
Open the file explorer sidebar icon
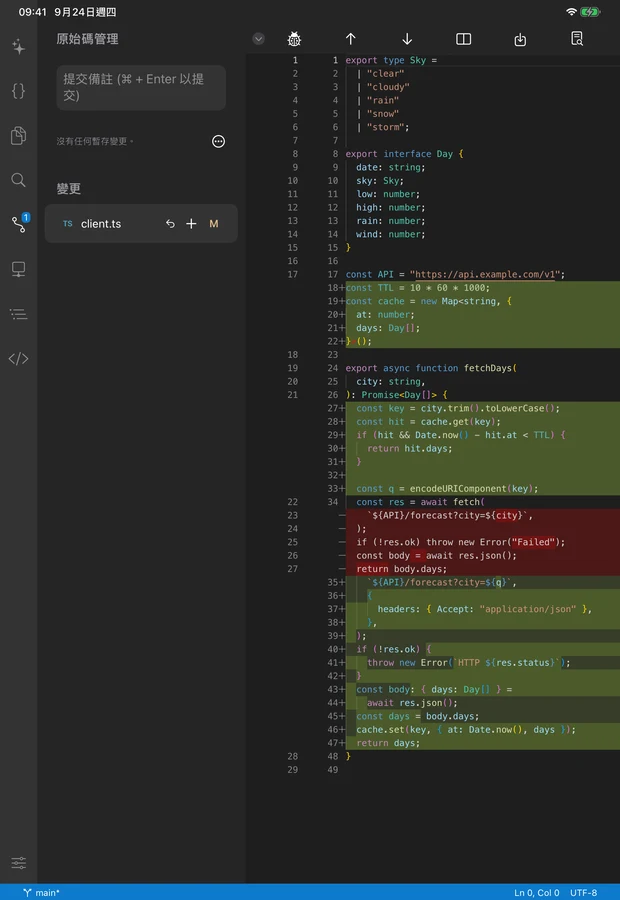[x=18, y=135]
